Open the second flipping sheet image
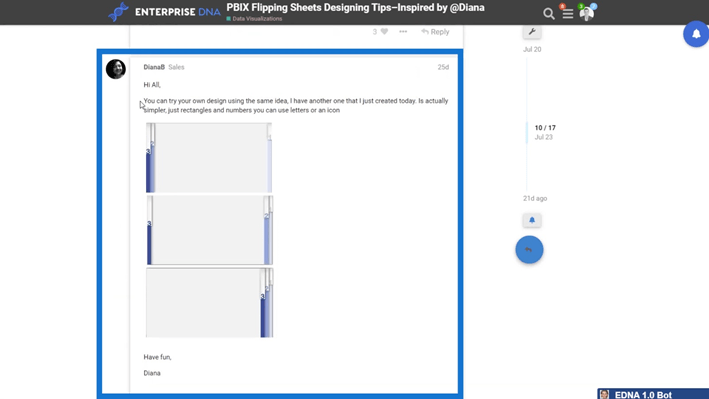This screenshot has width=709, height=399. click(209, 230)
